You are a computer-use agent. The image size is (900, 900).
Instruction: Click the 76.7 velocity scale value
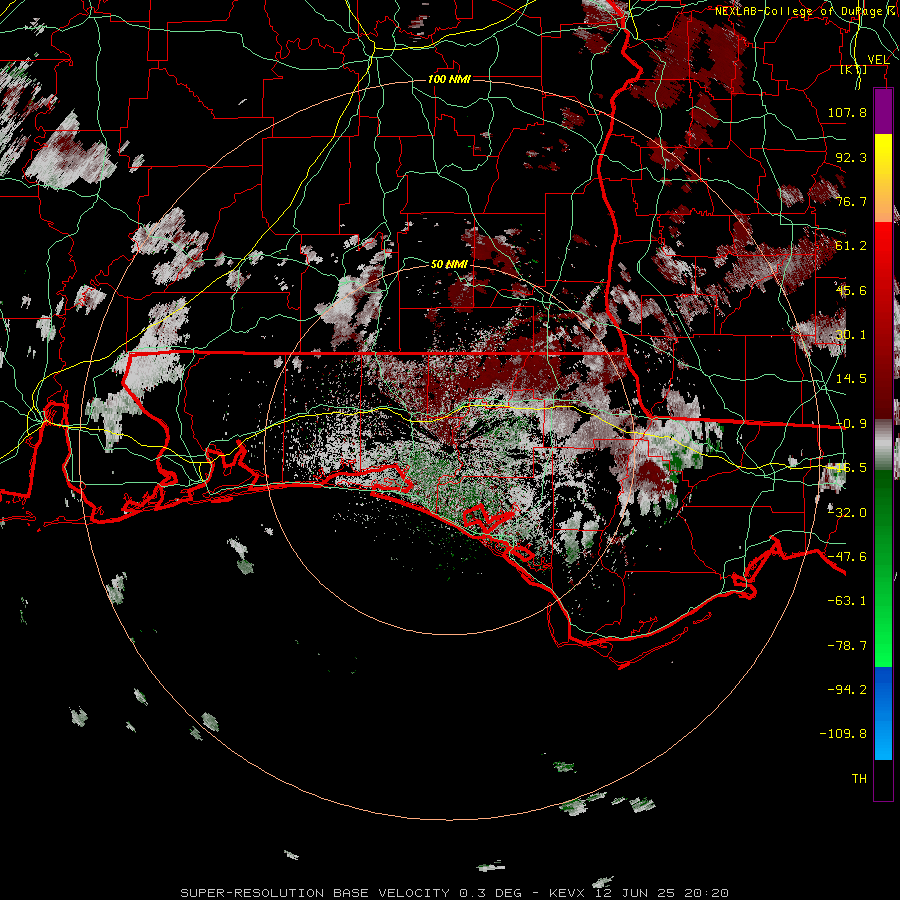[851, 201]
